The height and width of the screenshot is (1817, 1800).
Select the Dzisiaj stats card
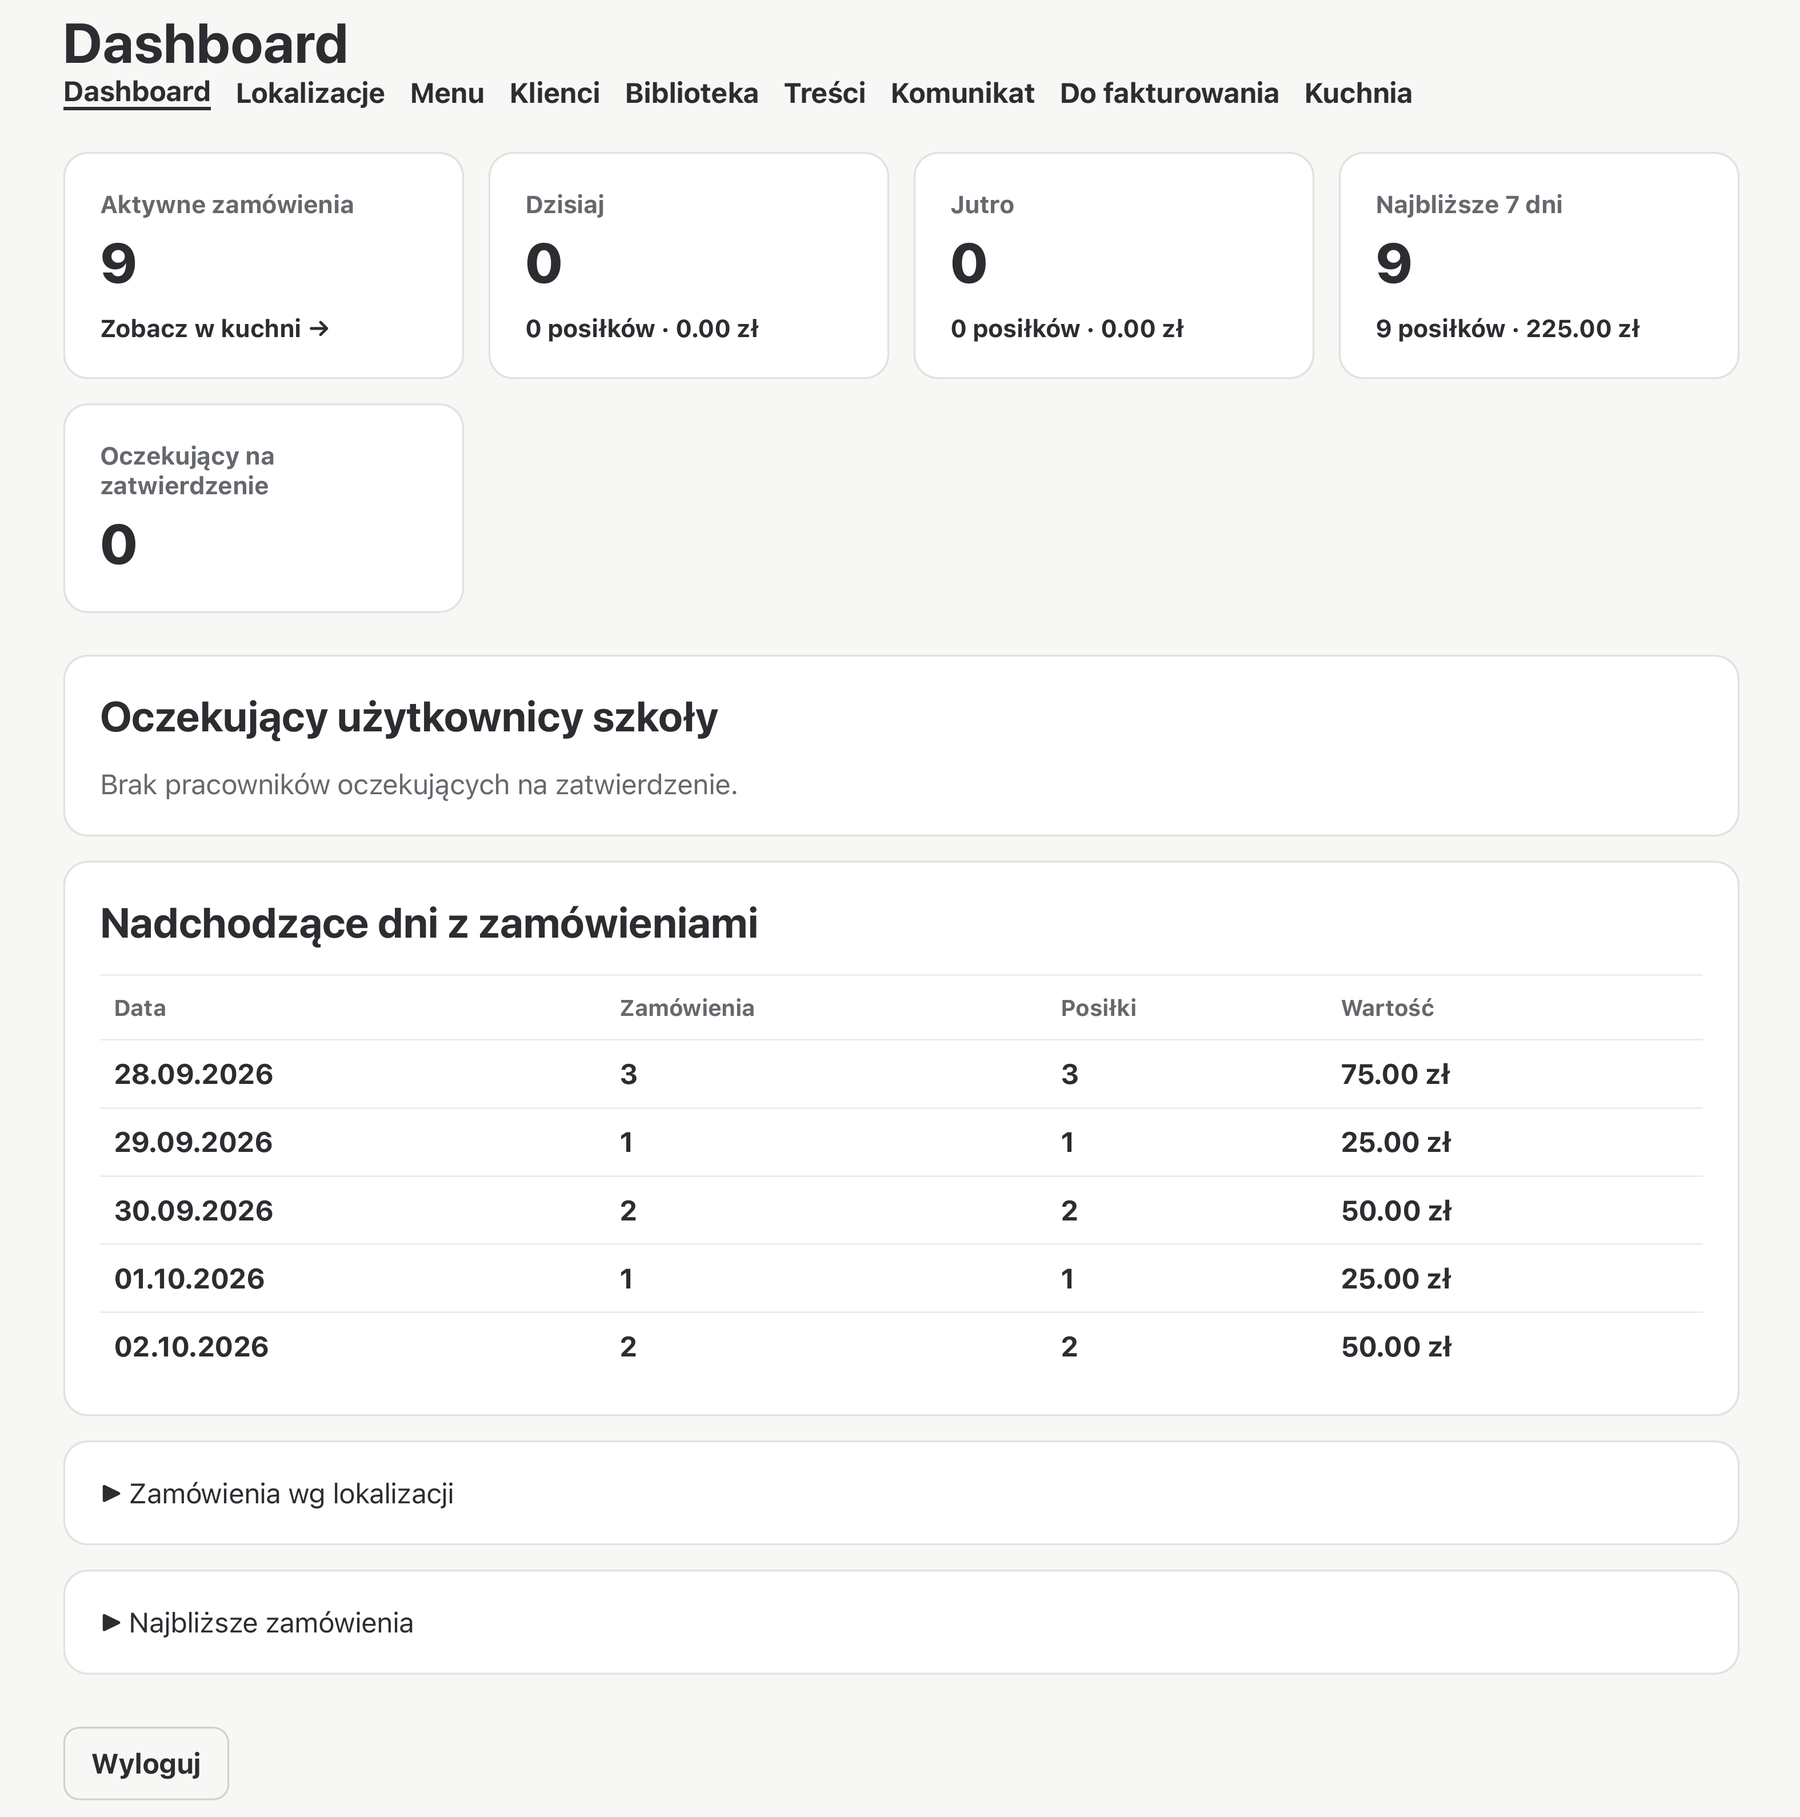coord(689,265)
